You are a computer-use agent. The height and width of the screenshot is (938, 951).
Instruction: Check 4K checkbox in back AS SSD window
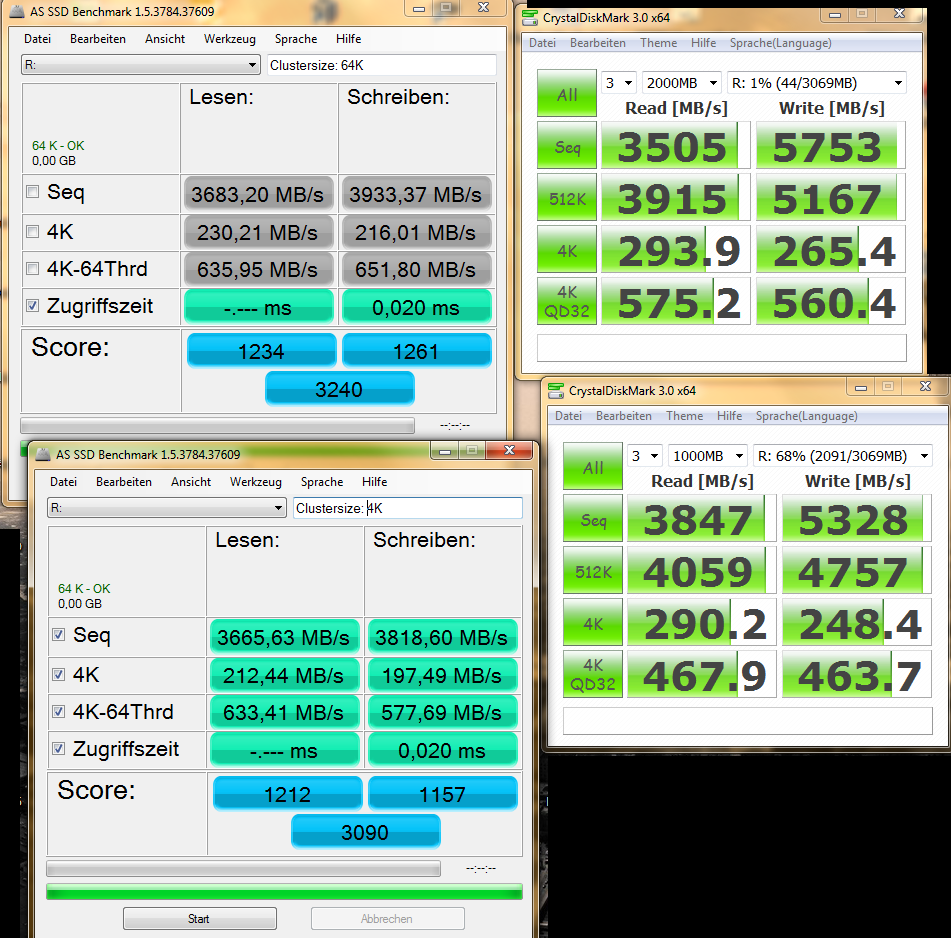(33, 231)
